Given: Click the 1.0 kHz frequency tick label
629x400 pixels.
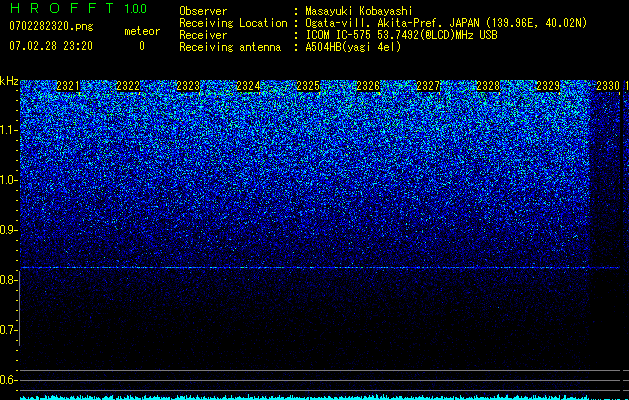Looking at the screenshot, I should tap(8, 180).
